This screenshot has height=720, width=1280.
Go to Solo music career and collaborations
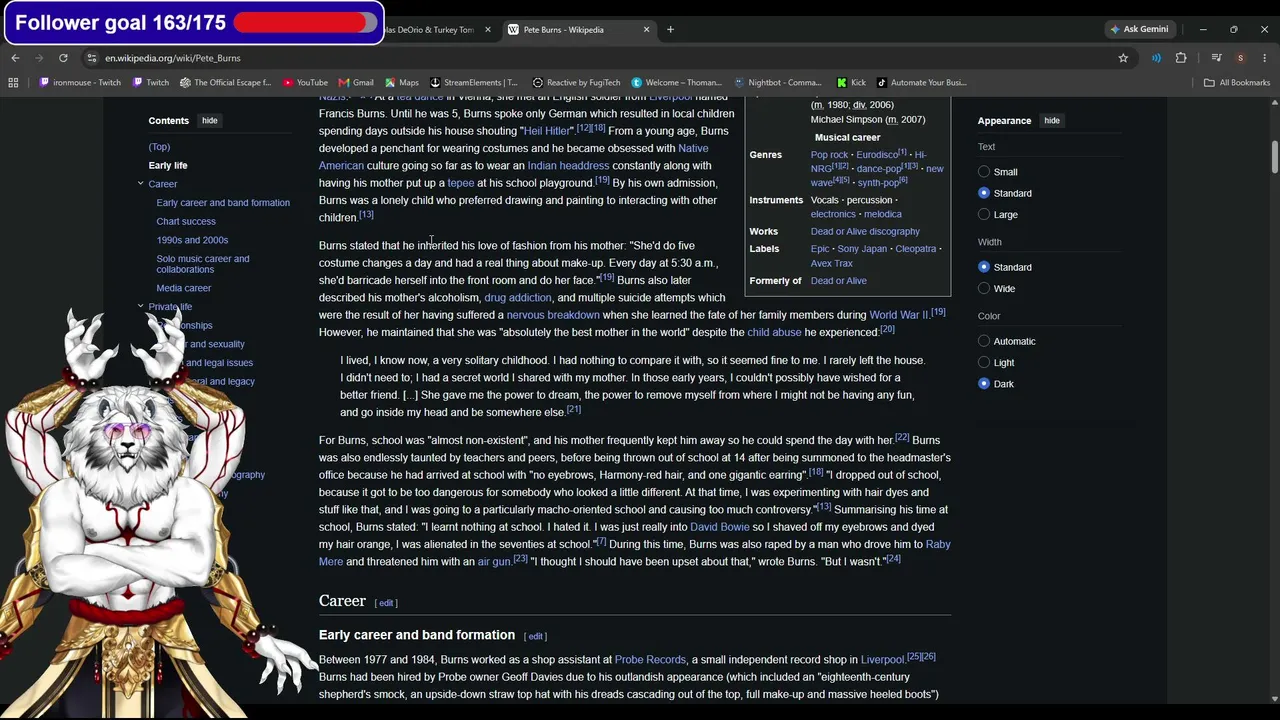pos(203,264)
